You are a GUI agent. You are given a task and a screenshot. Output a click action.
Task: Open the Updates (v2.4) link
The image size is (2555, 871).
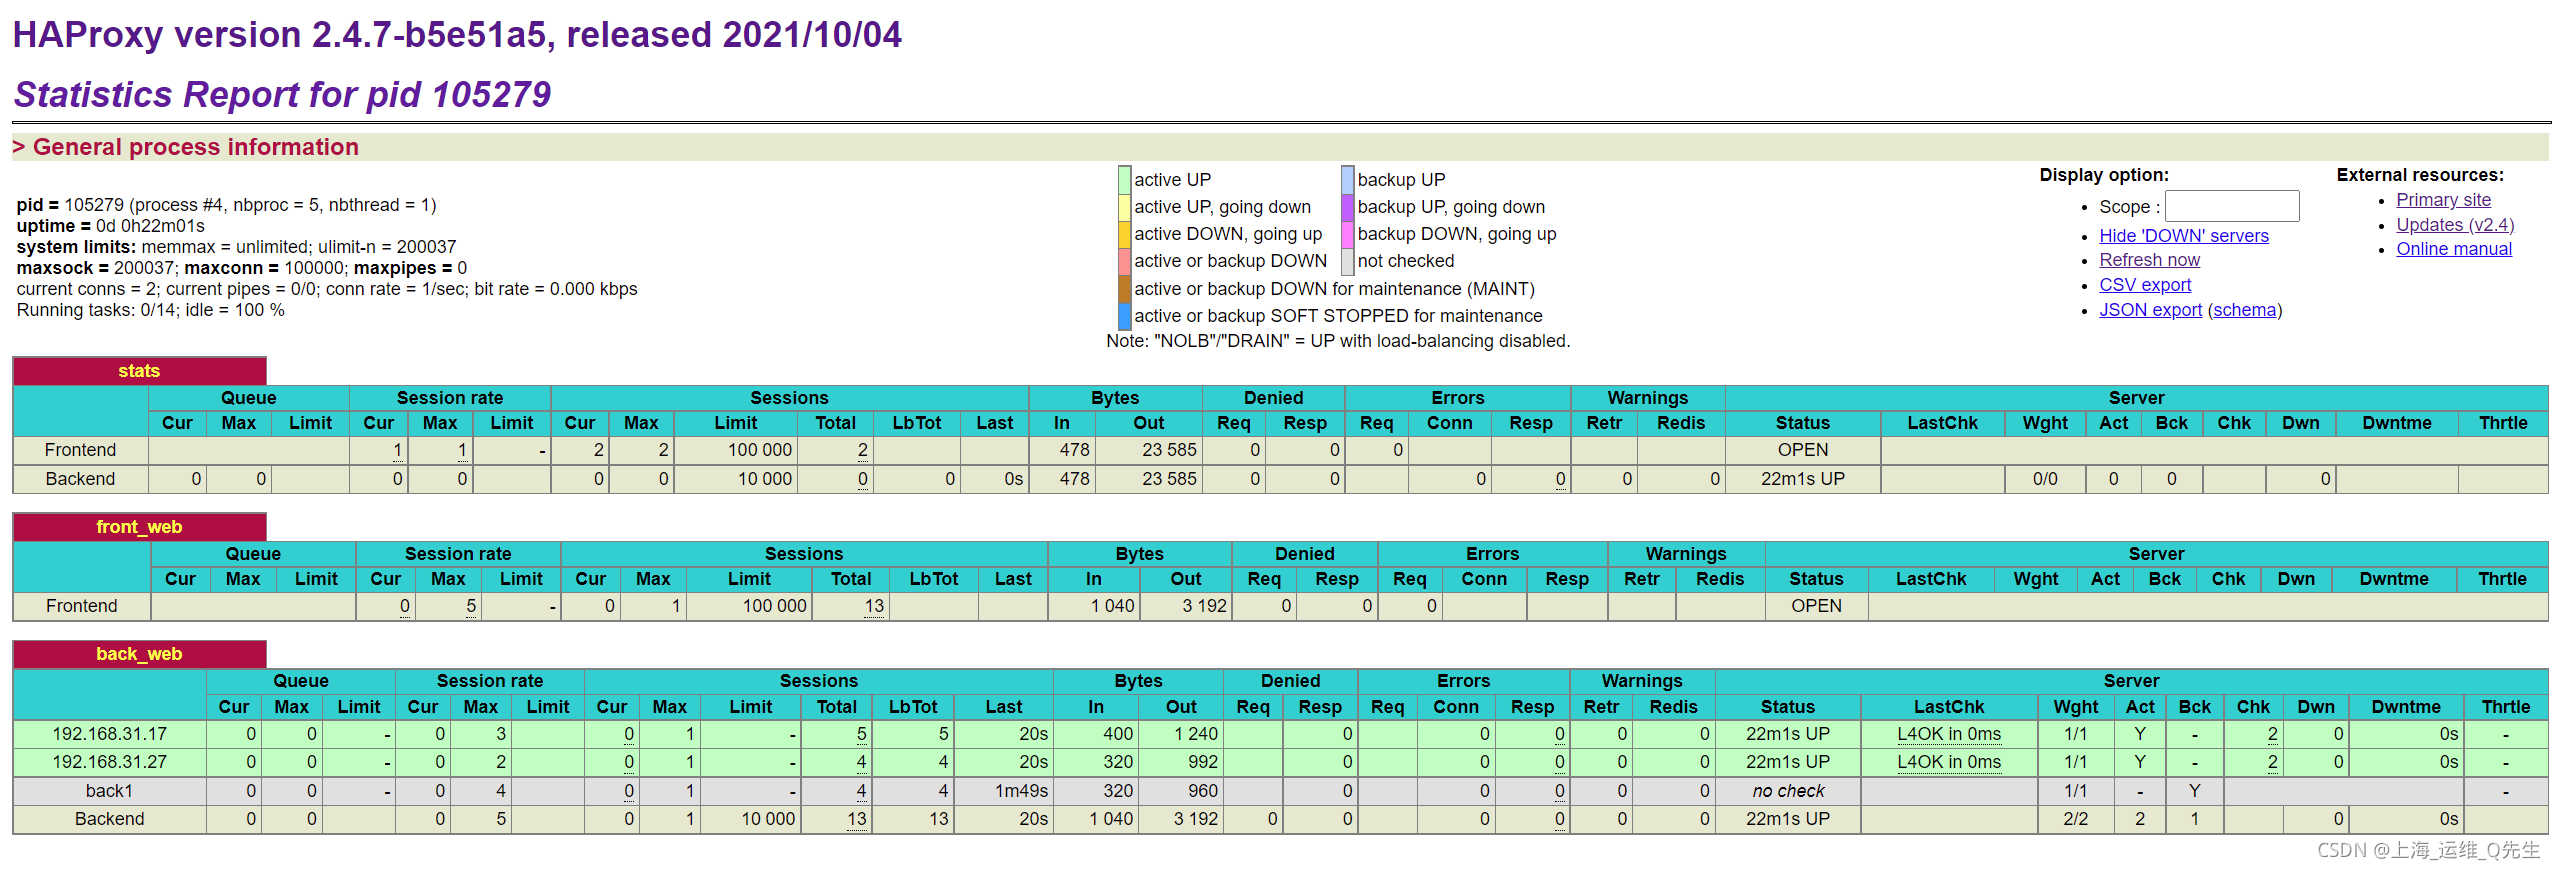(x=2454, y=225)
